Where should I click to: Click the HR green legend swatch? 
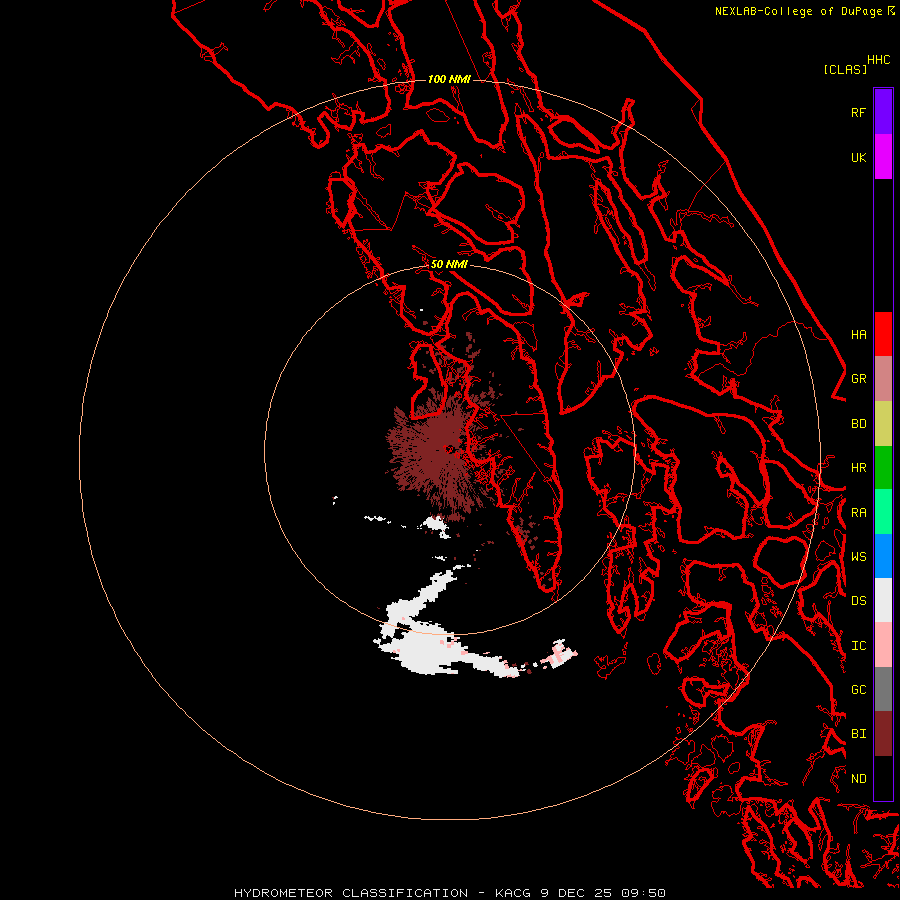pyautogui.click(x=883, y=468)
